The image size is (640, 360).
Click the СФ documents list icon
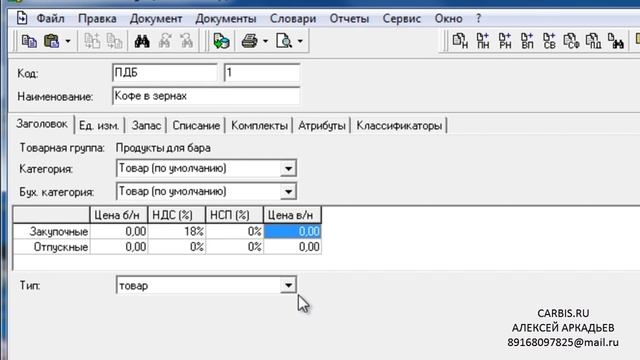coord(571,41)
